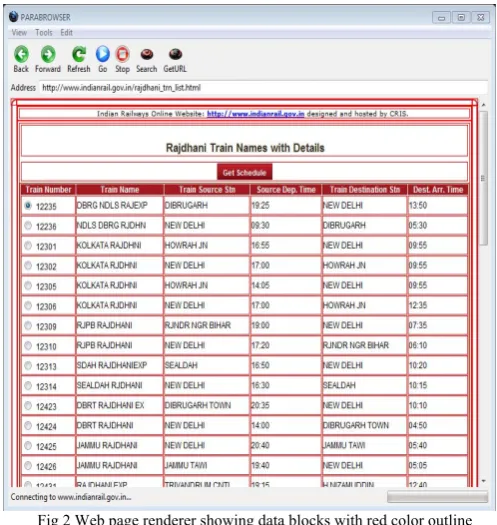Click the 19:25 departure time cell

286,205
